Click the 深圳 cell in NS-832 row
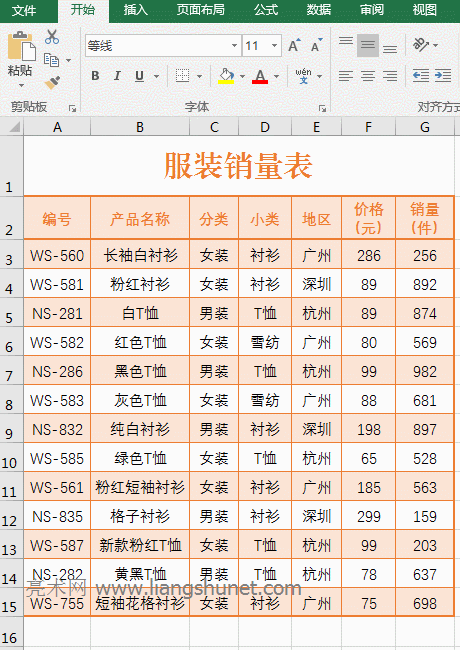 point(317,429)
